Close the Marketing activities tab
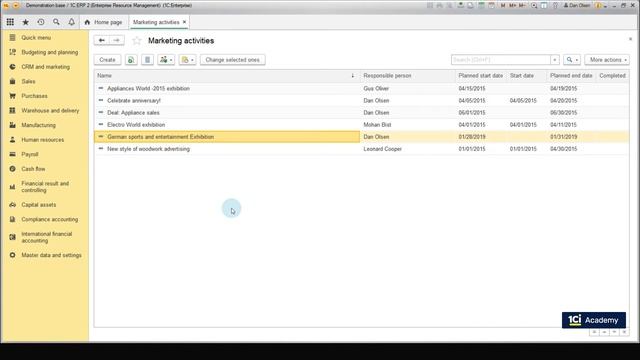The image size is (640, 360). click(184, 22)
